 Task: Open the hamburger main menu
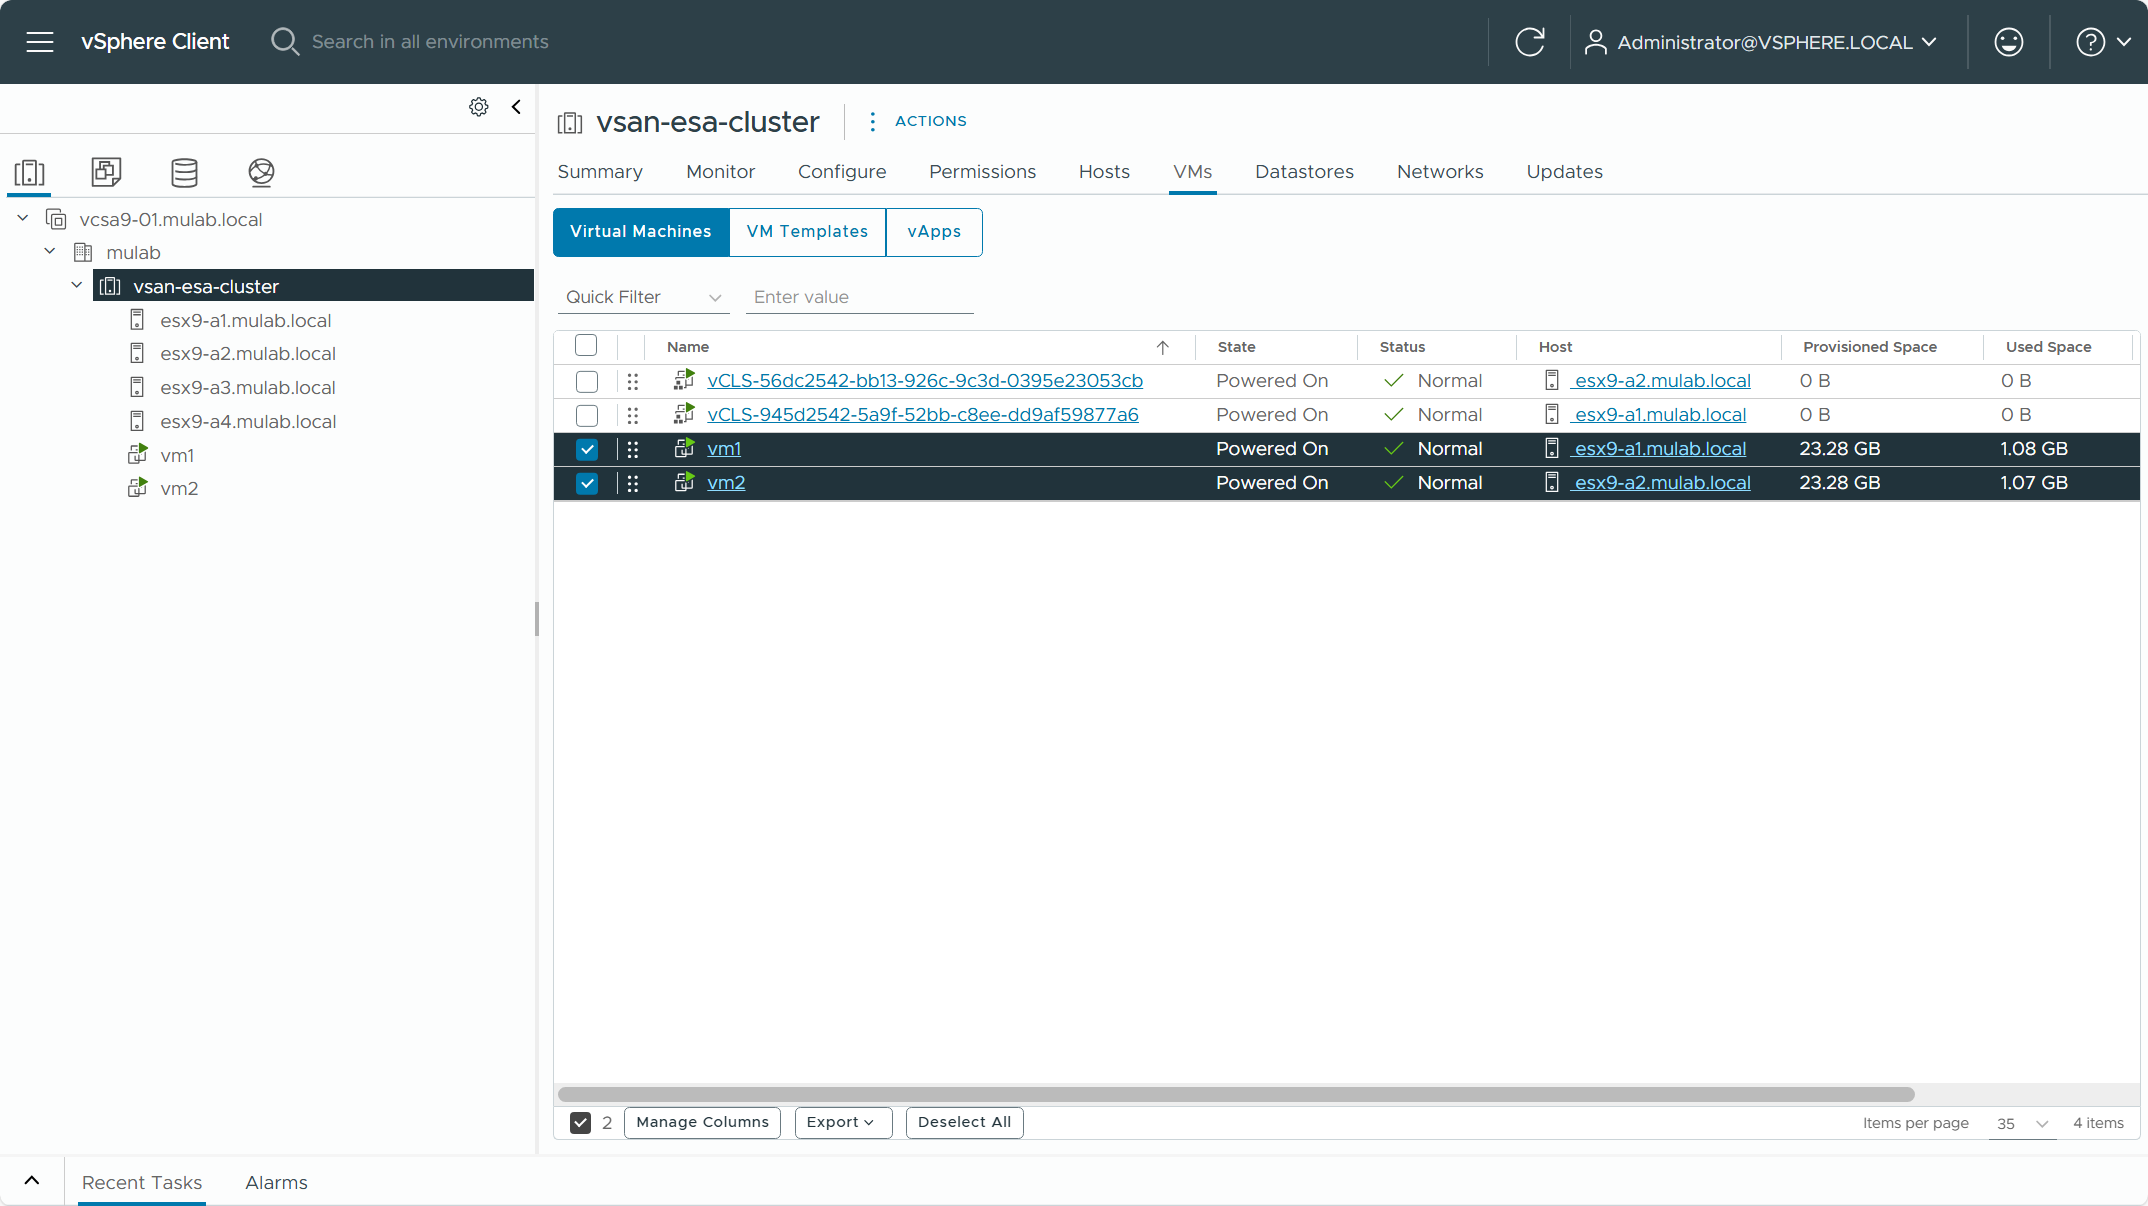coord(40,42)
